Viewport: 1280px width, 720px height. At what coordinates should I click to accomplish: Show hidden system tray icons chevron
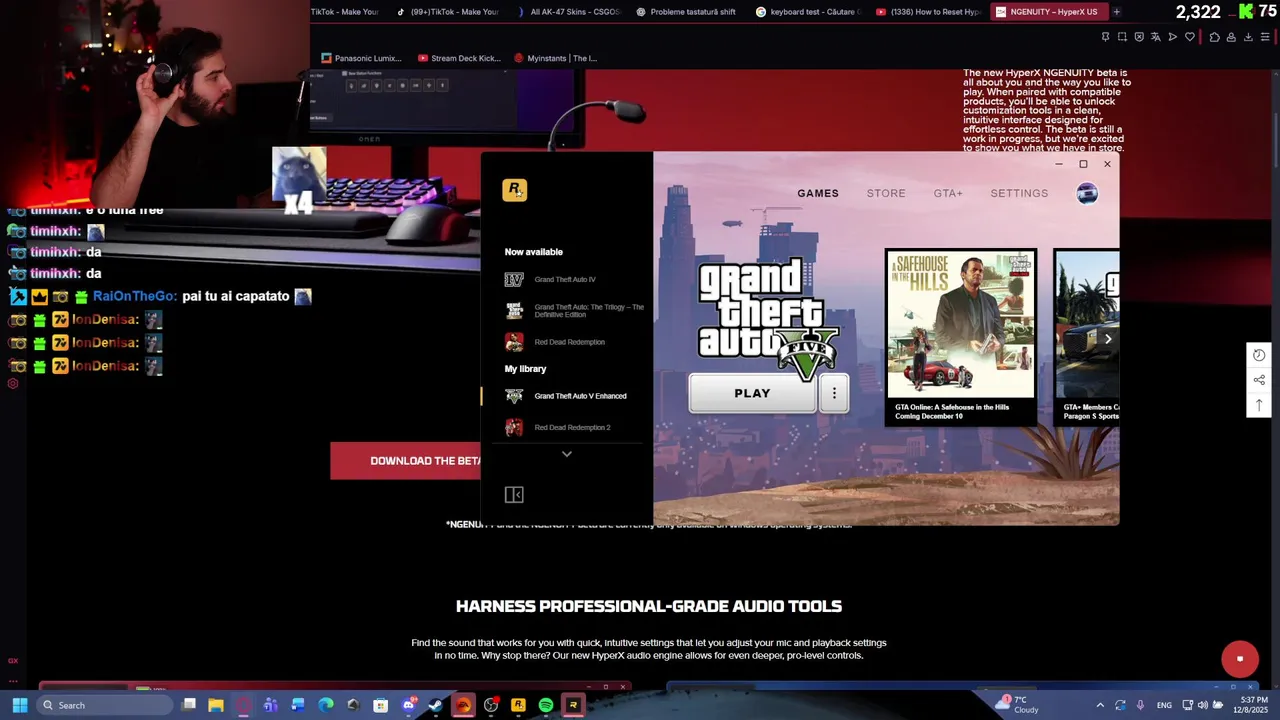(1100, 705)
